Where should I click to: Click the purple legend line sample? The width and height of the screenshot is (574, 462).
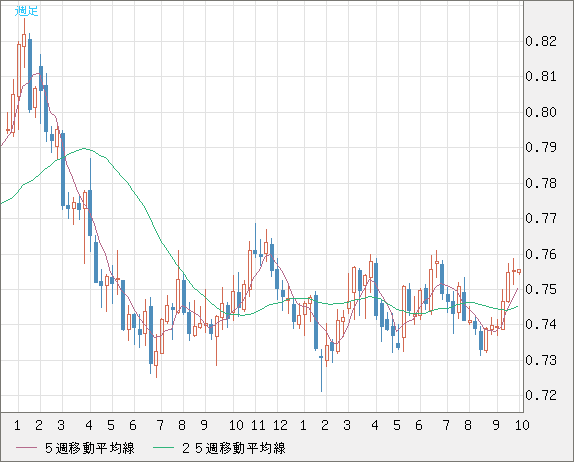tap(26, 448)
